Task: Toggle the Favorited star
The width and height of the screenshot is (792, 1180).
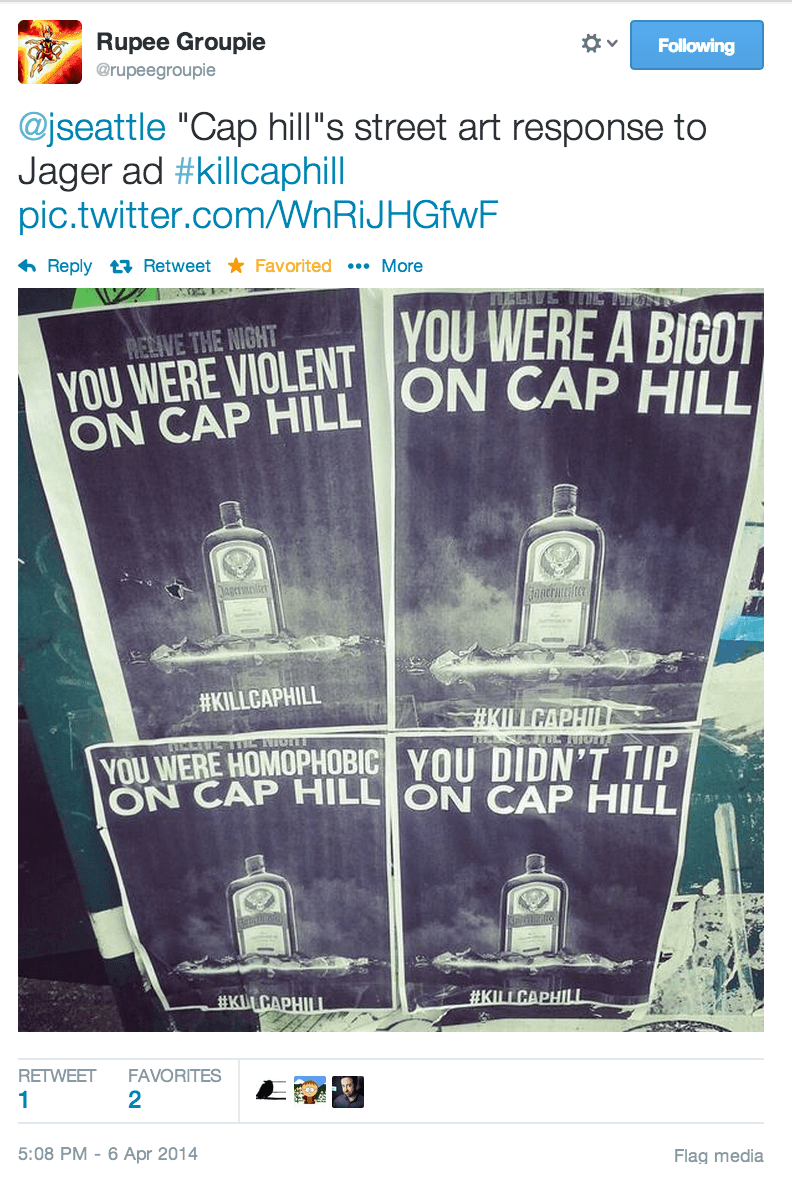Action: 236,266
